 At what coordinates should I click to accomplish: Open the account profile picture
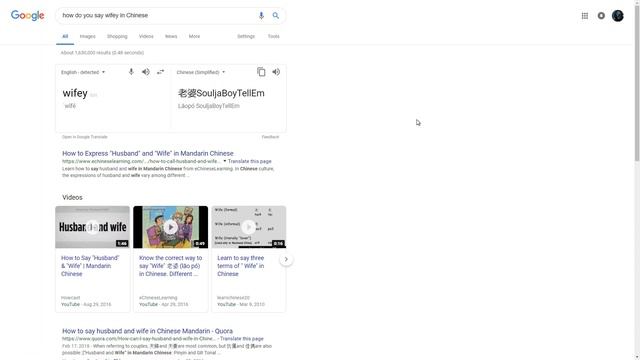pos(618,16)
